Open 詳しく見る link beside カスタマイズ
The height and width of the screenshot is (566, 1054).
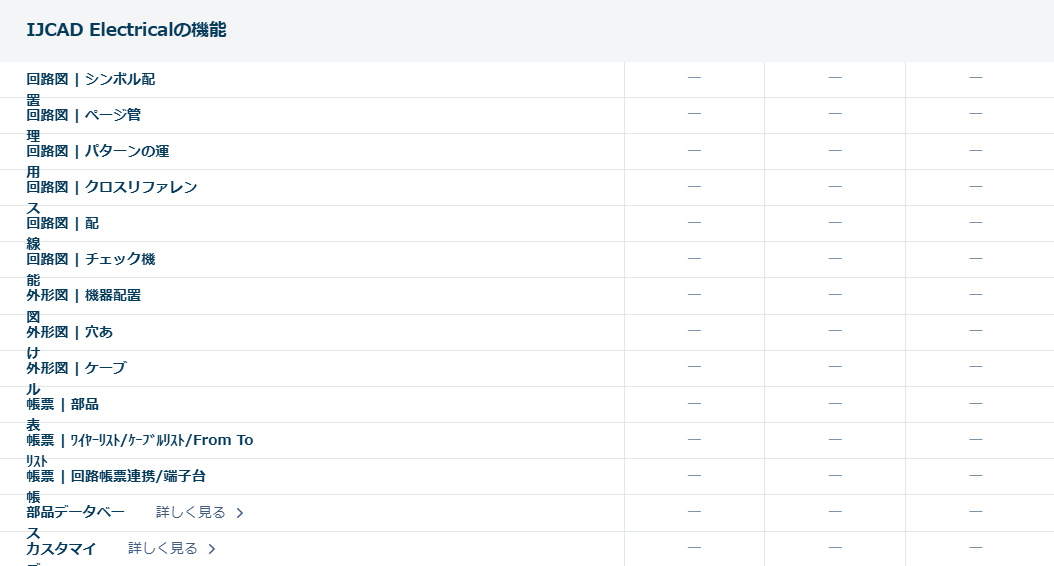point(162,548)
